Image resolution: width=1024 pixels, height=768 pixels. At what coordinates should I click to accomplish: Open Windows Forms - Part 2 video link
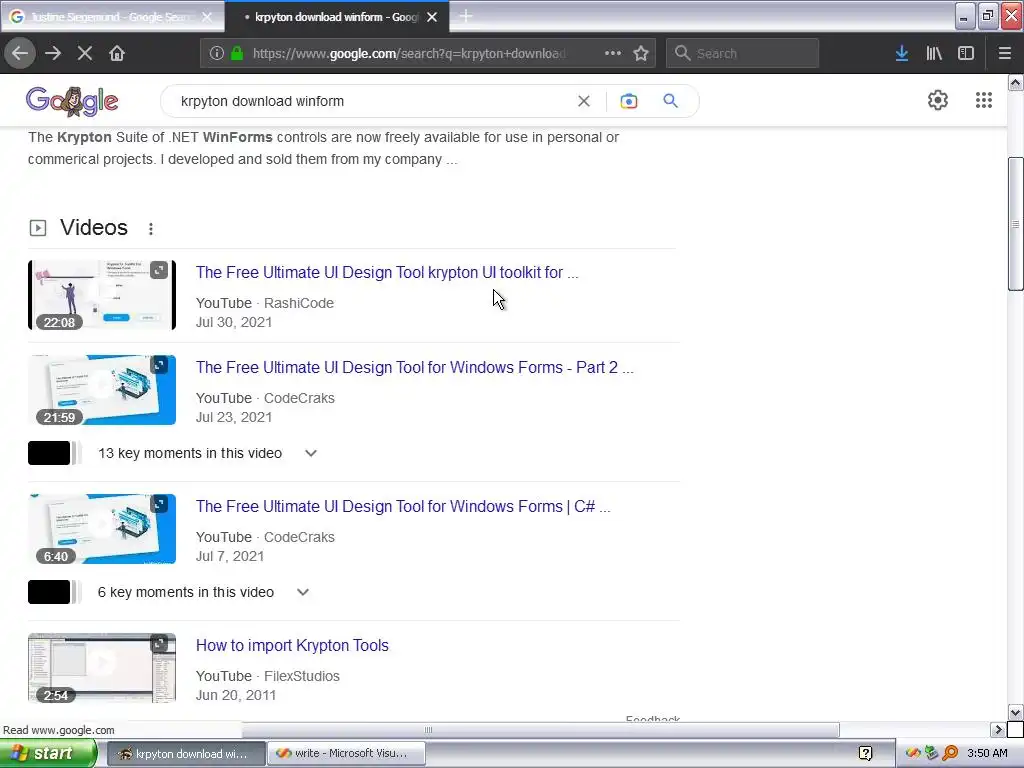pyautogui.click(x=415, y=367)
